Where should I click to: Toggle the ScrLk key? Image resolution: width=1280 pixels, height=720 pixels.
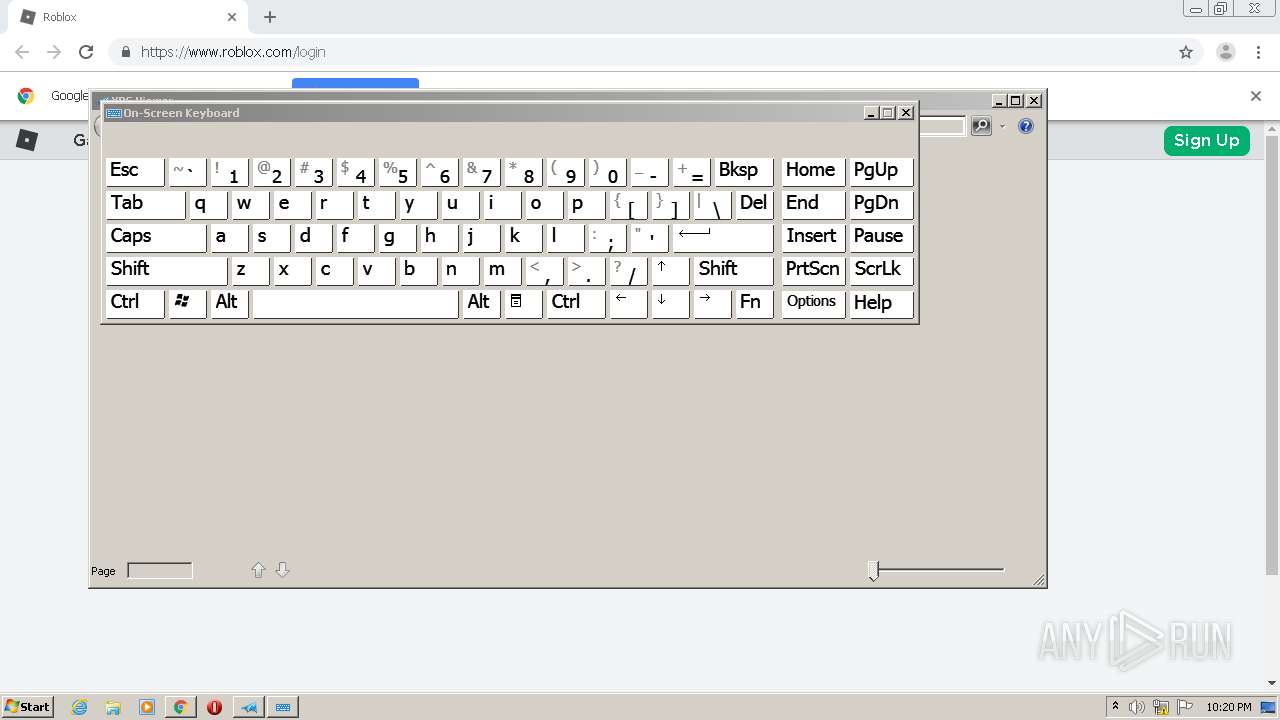pyautogui.click(x=881, y=270)
